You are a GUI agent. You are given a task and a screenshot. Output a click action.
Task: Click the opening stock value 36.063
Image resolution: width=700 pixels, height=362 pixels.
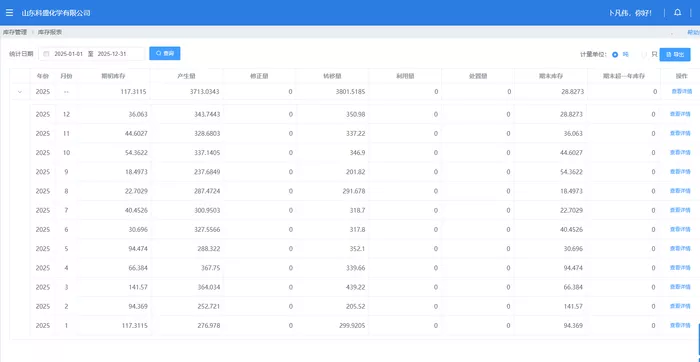tap(138, 114)
